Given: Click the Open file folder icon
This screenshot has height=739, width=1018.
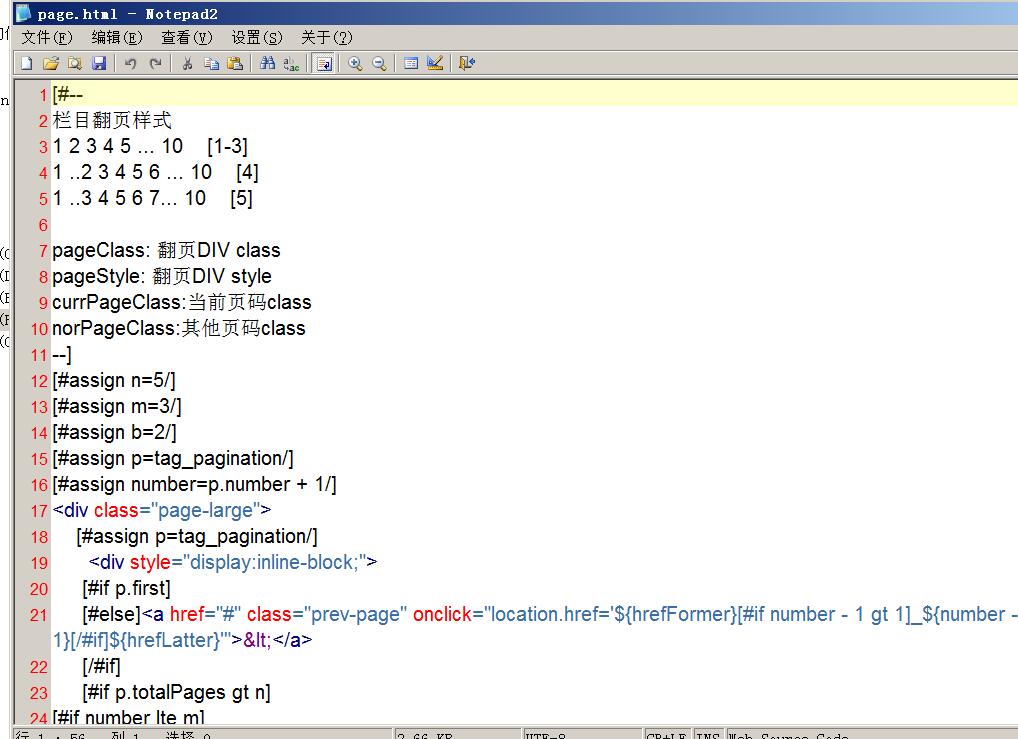Looking at the screenshot, I should (x=51, y=63).
